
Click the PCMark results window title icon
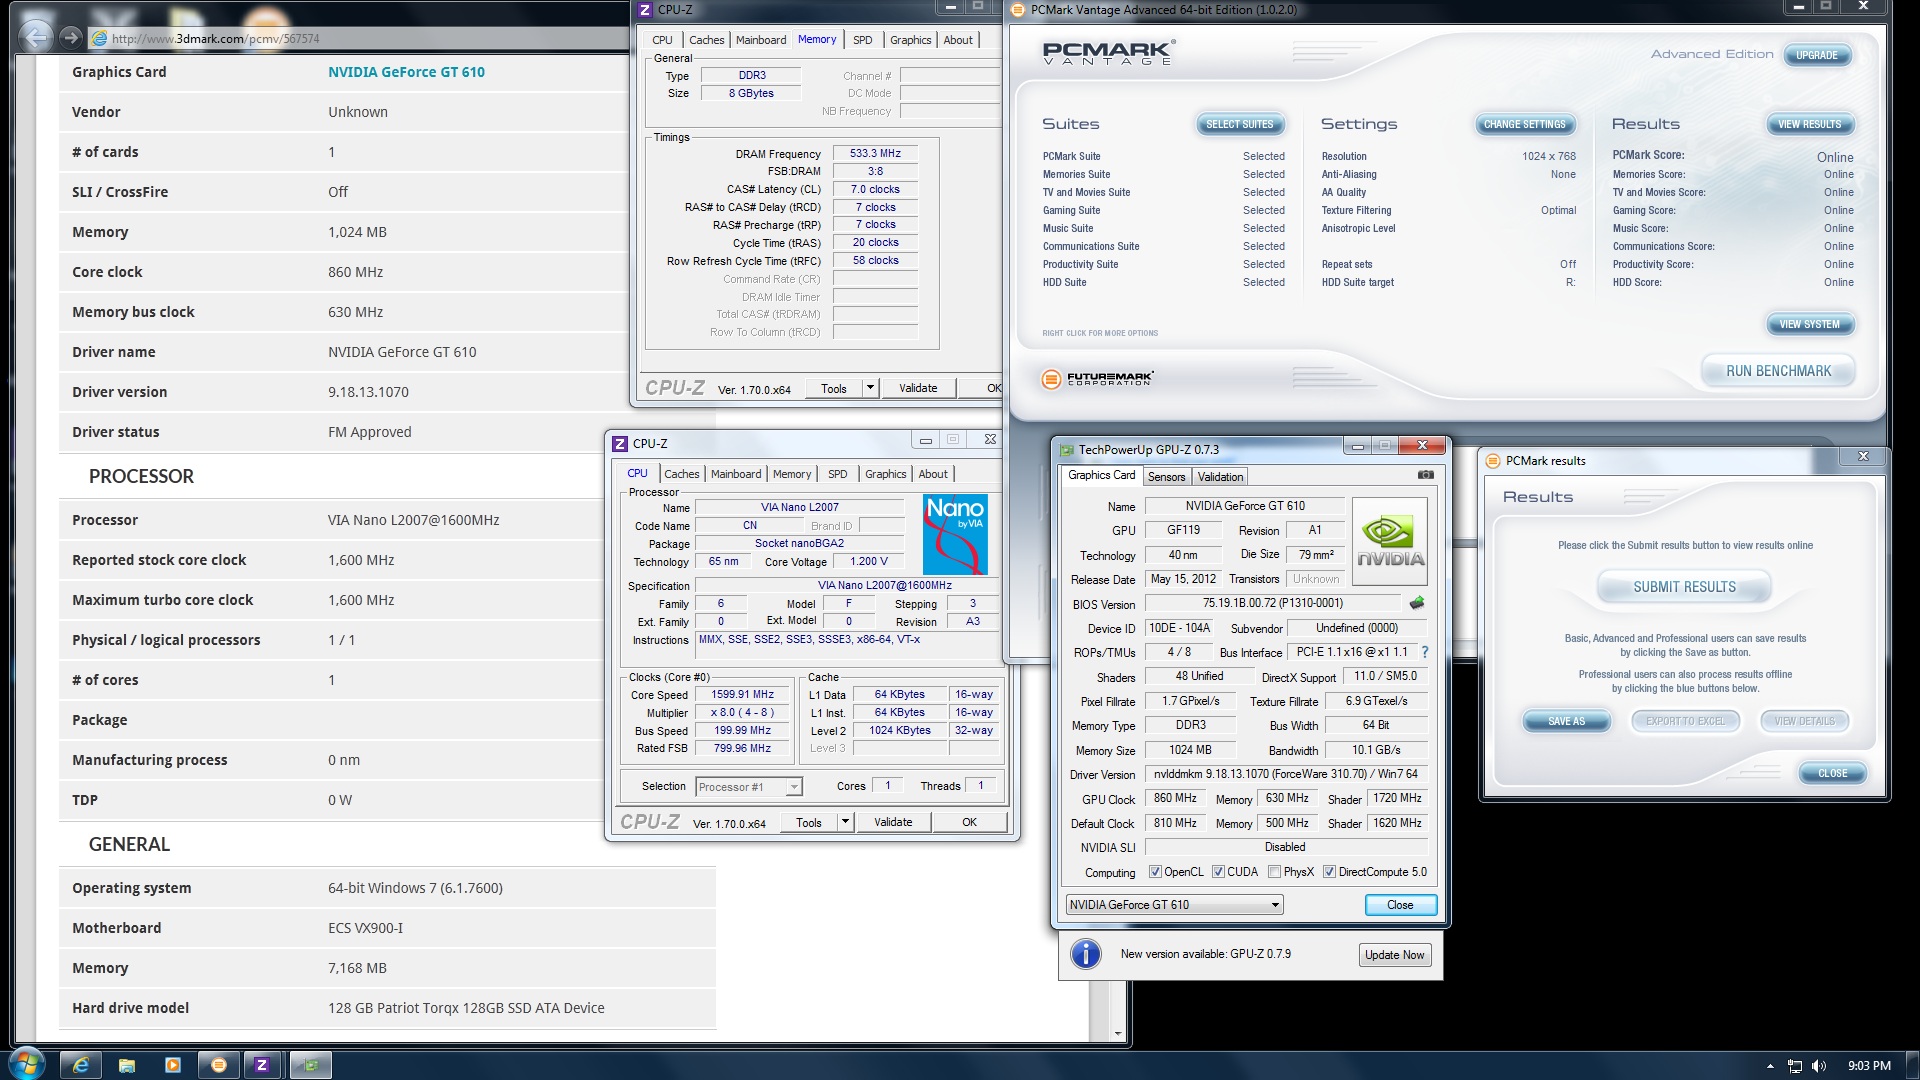click(x=1493, y=461)
